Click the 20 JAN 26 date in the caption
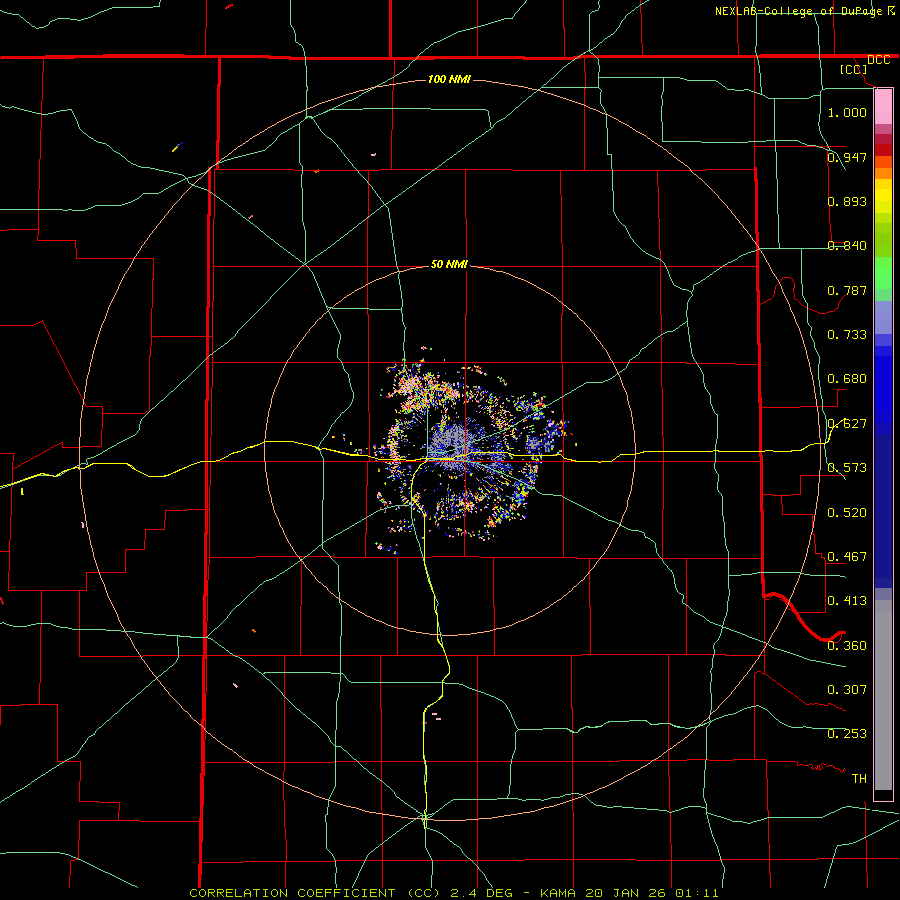This screenshot has height=900, width=900. [x=626, y=893]
